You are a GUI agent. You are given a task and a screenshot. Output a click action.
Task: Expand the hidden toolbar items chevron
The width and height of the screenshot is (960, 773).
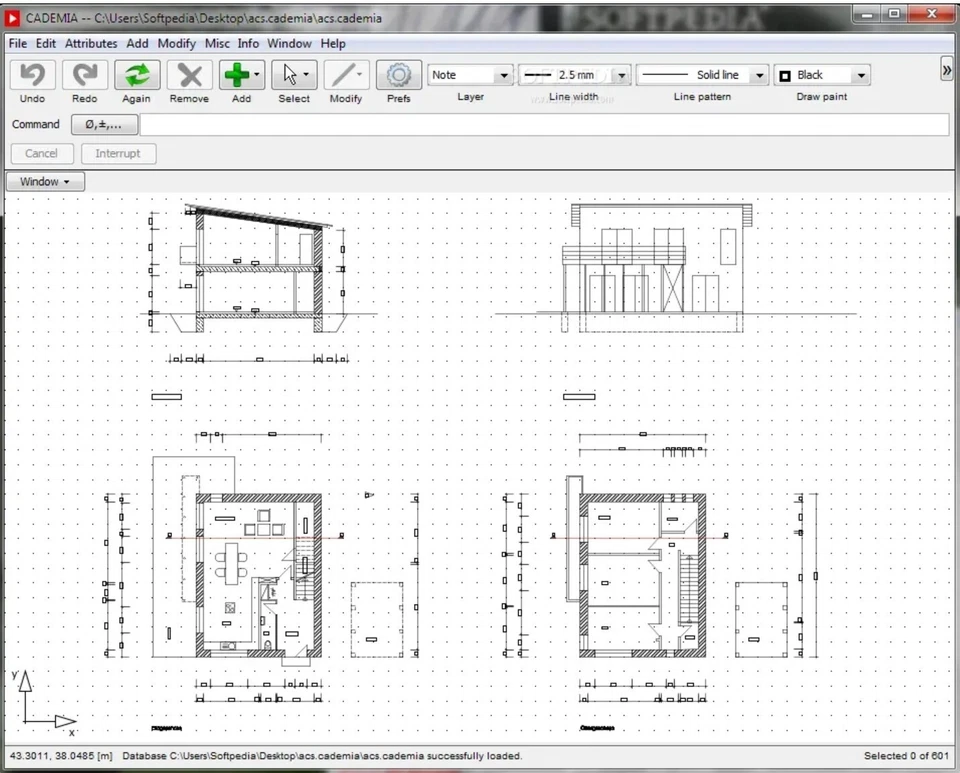[x=946, y=70]
